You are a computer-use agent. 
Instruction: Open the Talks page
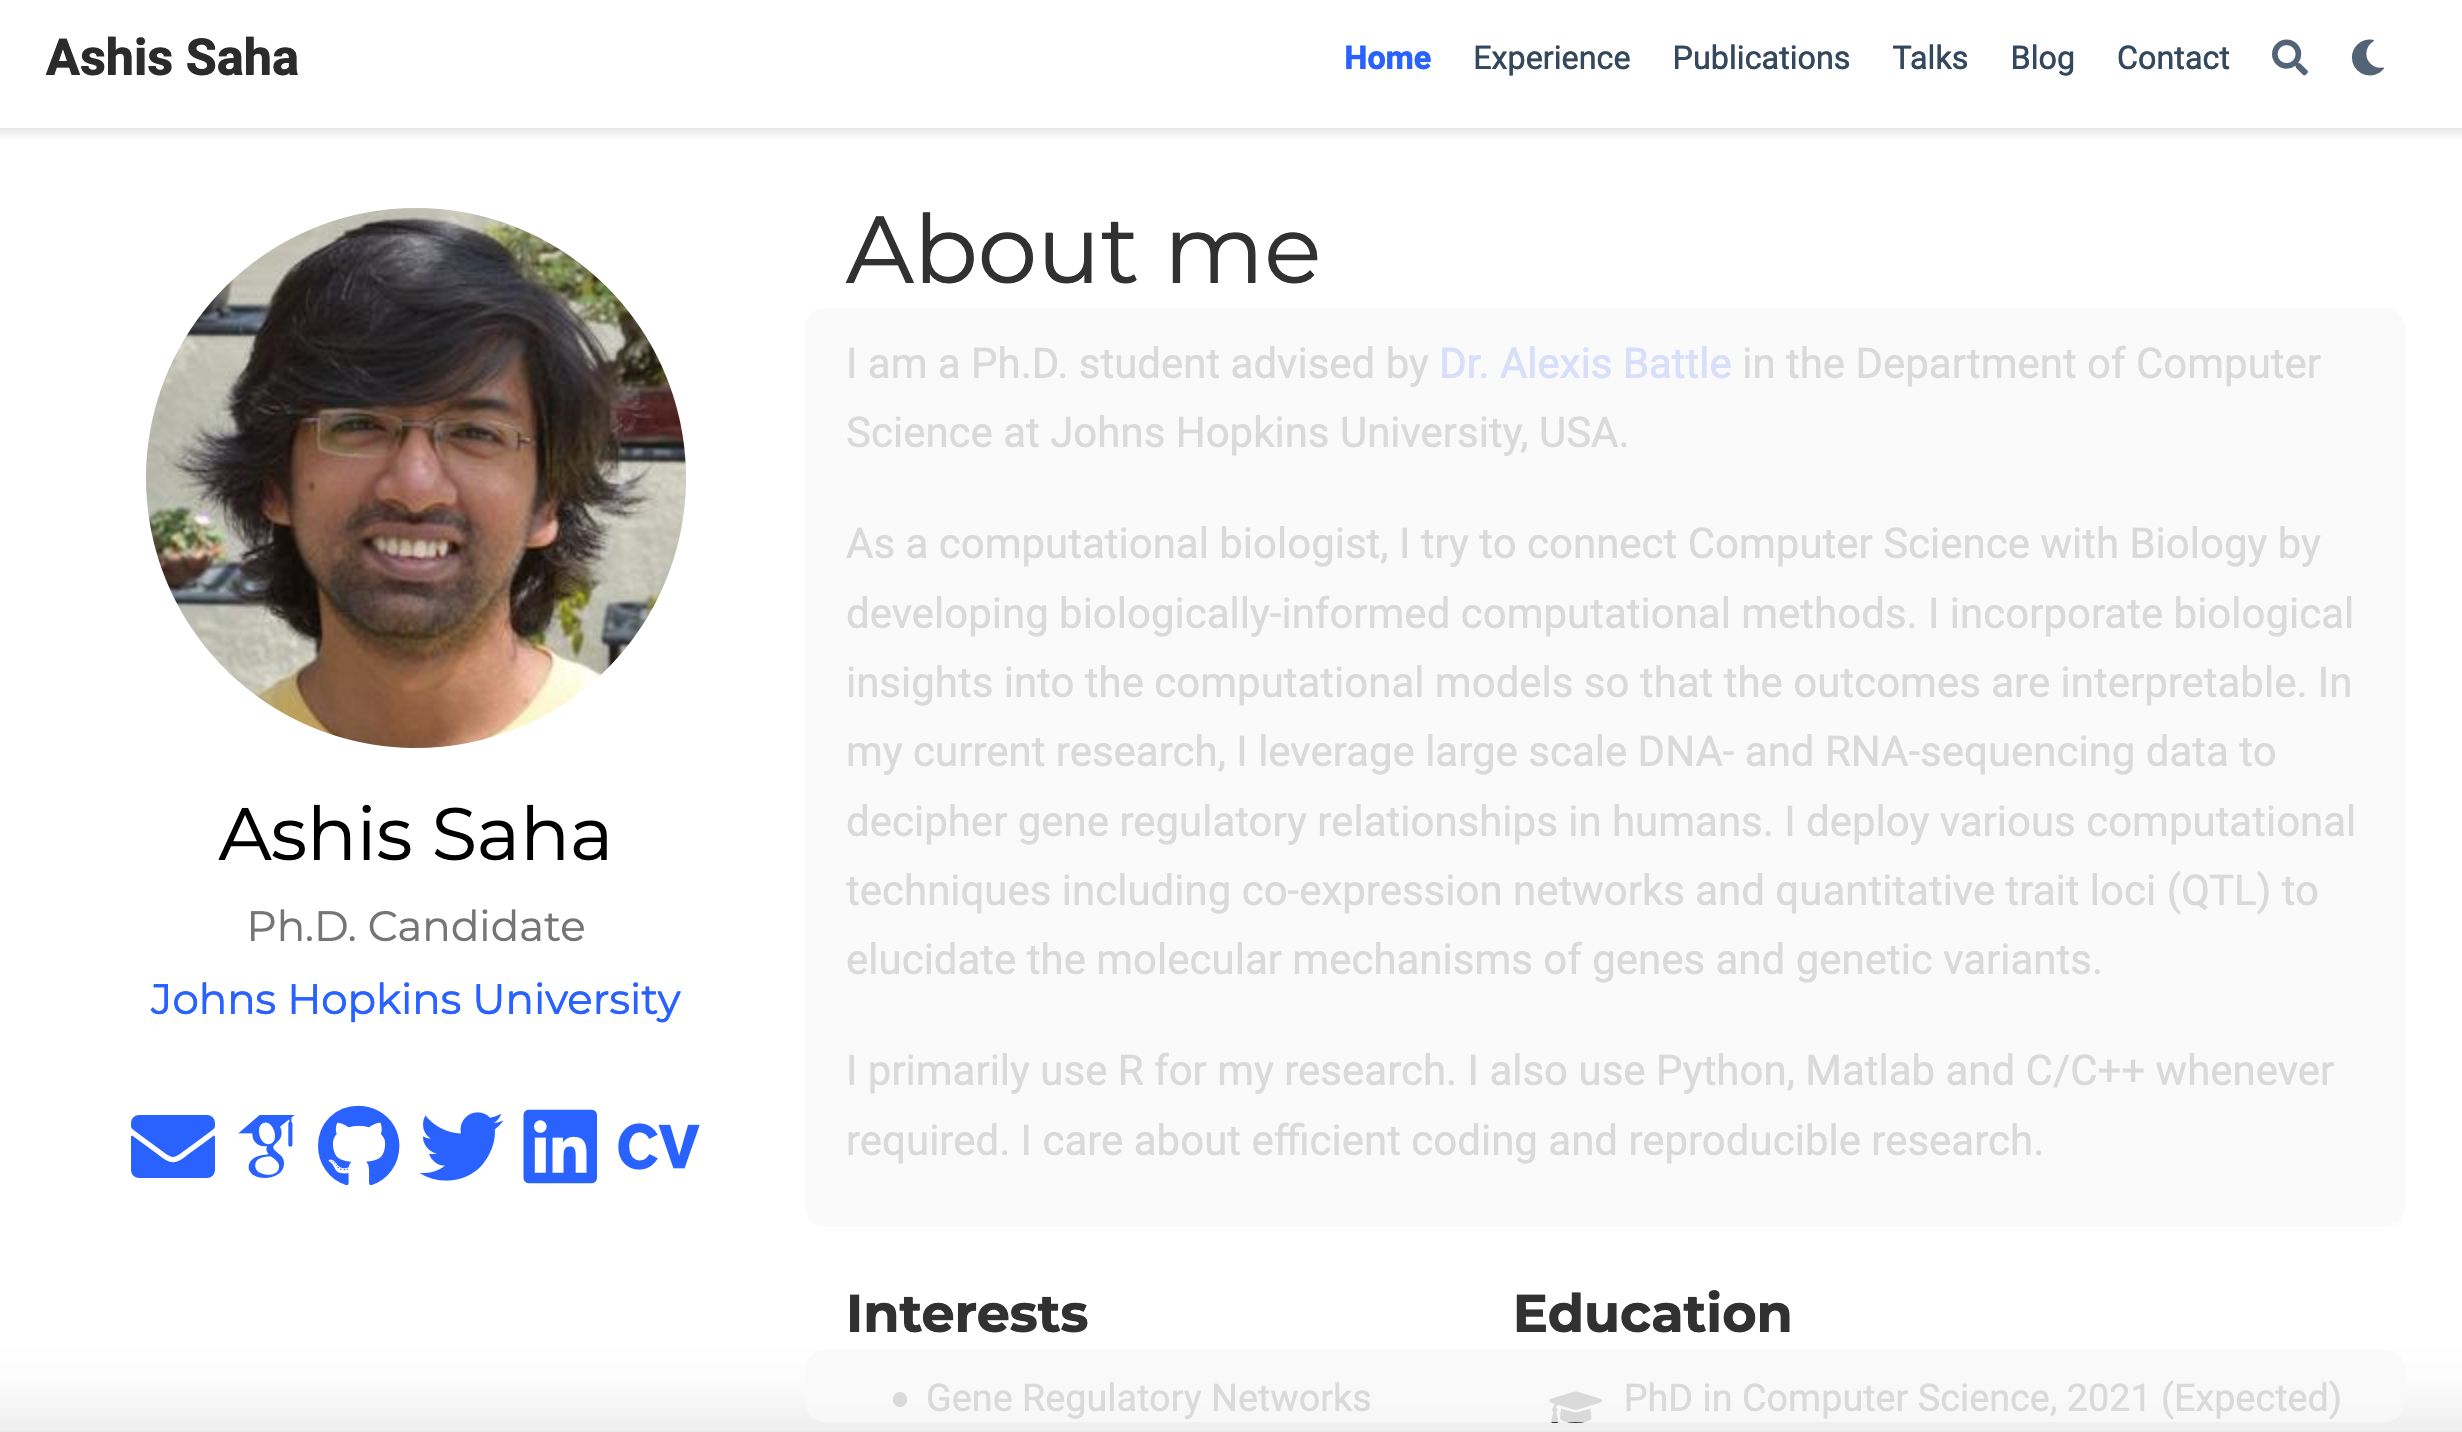1929,58
